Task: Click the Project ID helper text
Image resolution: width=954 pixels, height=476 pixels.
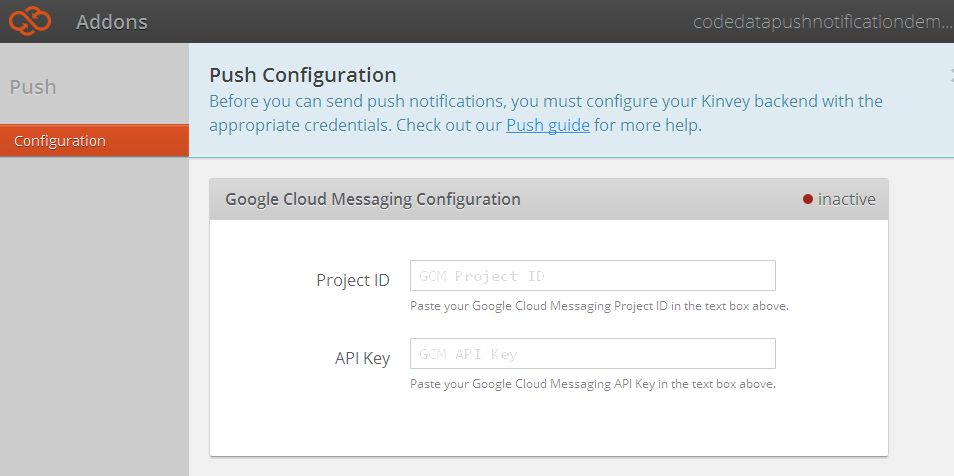Action: pyautogui.click(x=599, y=306)
